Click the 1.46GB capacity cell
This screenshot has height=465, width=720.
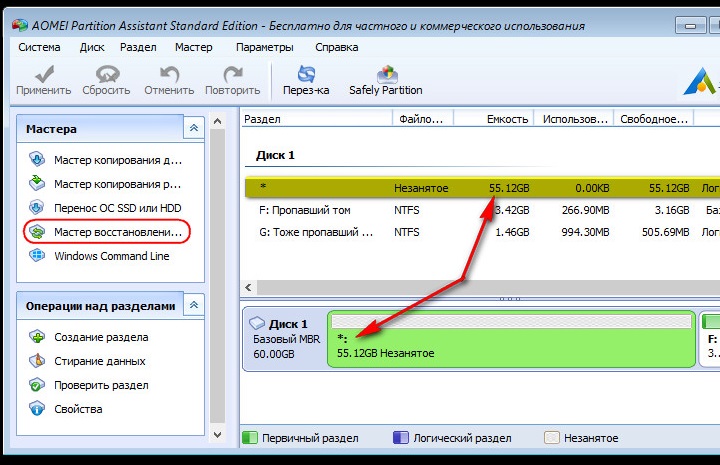pos(512,232)
